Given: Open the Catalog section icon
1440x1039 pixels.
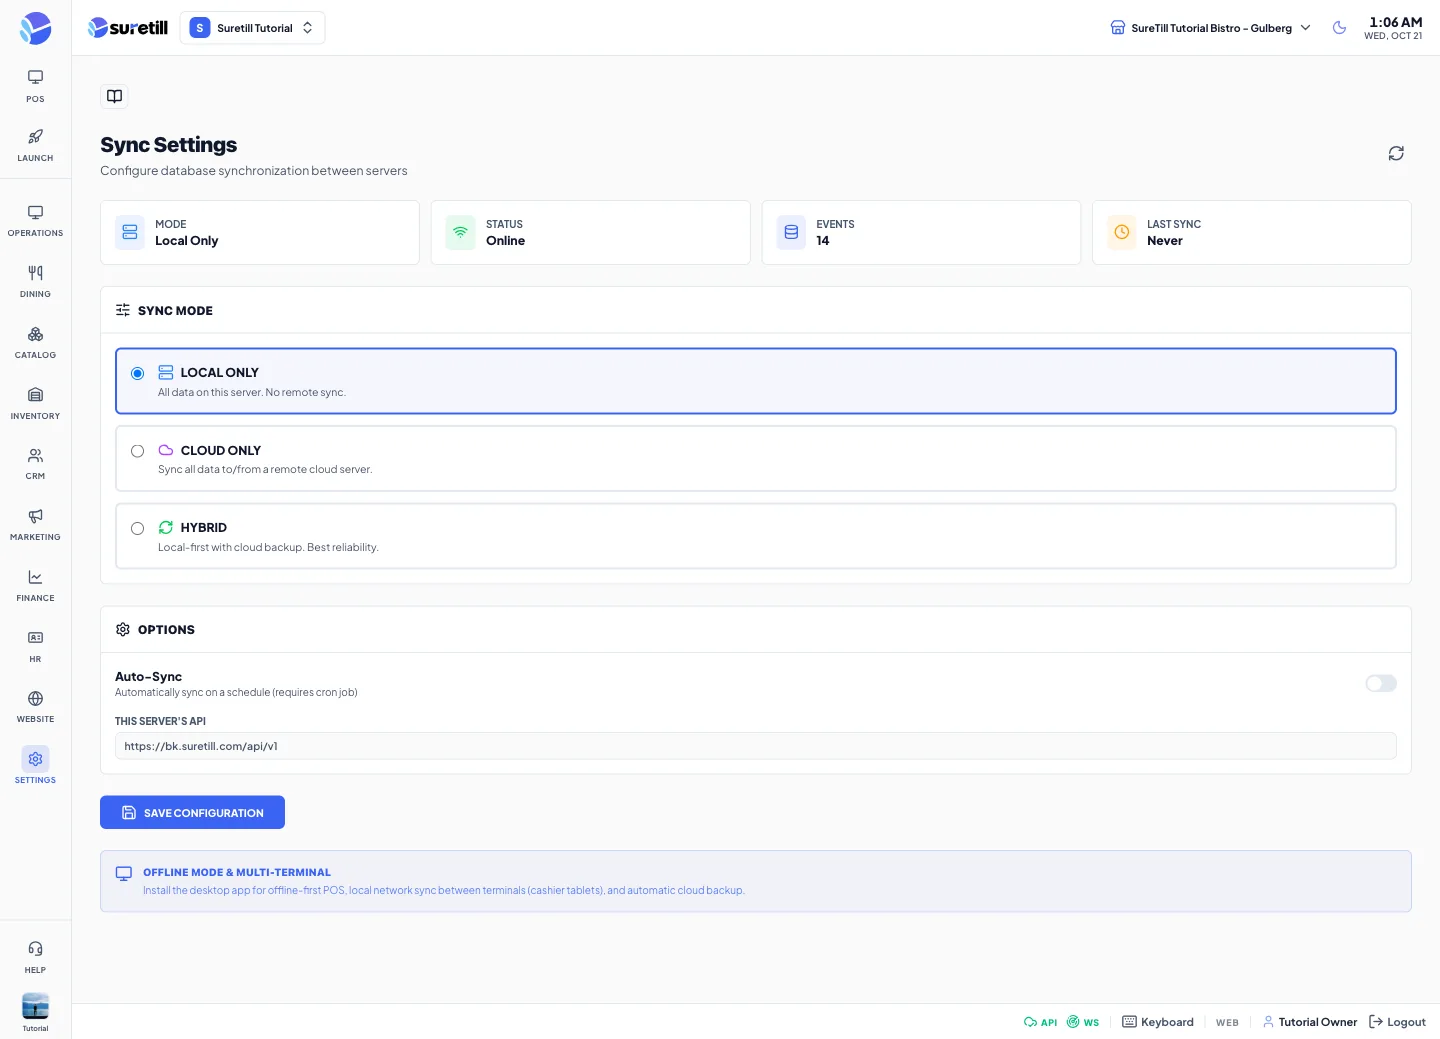Looking at the screenshot, I should pos(35,334).
